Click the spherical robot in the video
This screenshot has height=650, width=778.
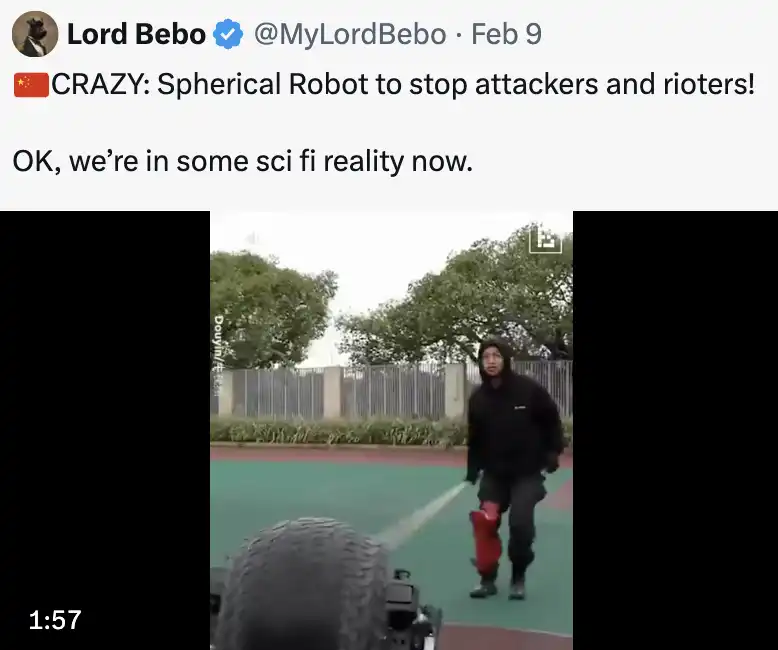304,584
